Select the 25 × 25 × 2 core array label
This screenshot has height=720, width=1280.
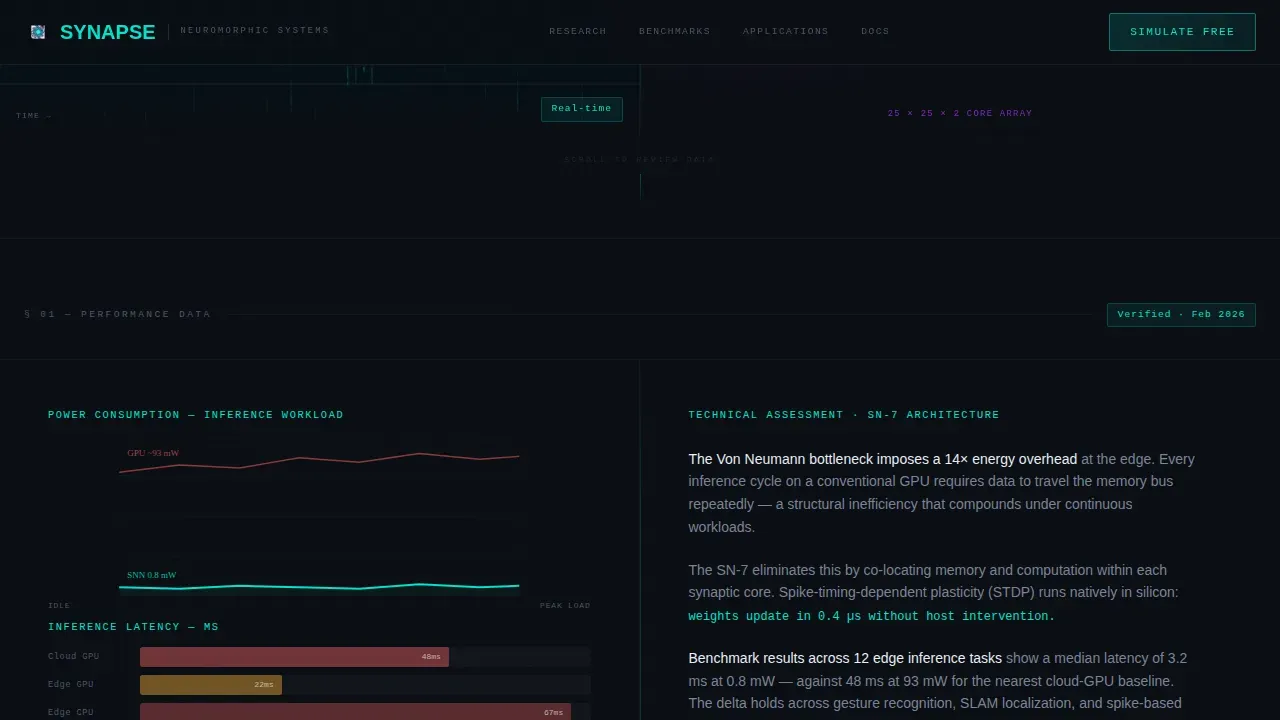[960, 113]
